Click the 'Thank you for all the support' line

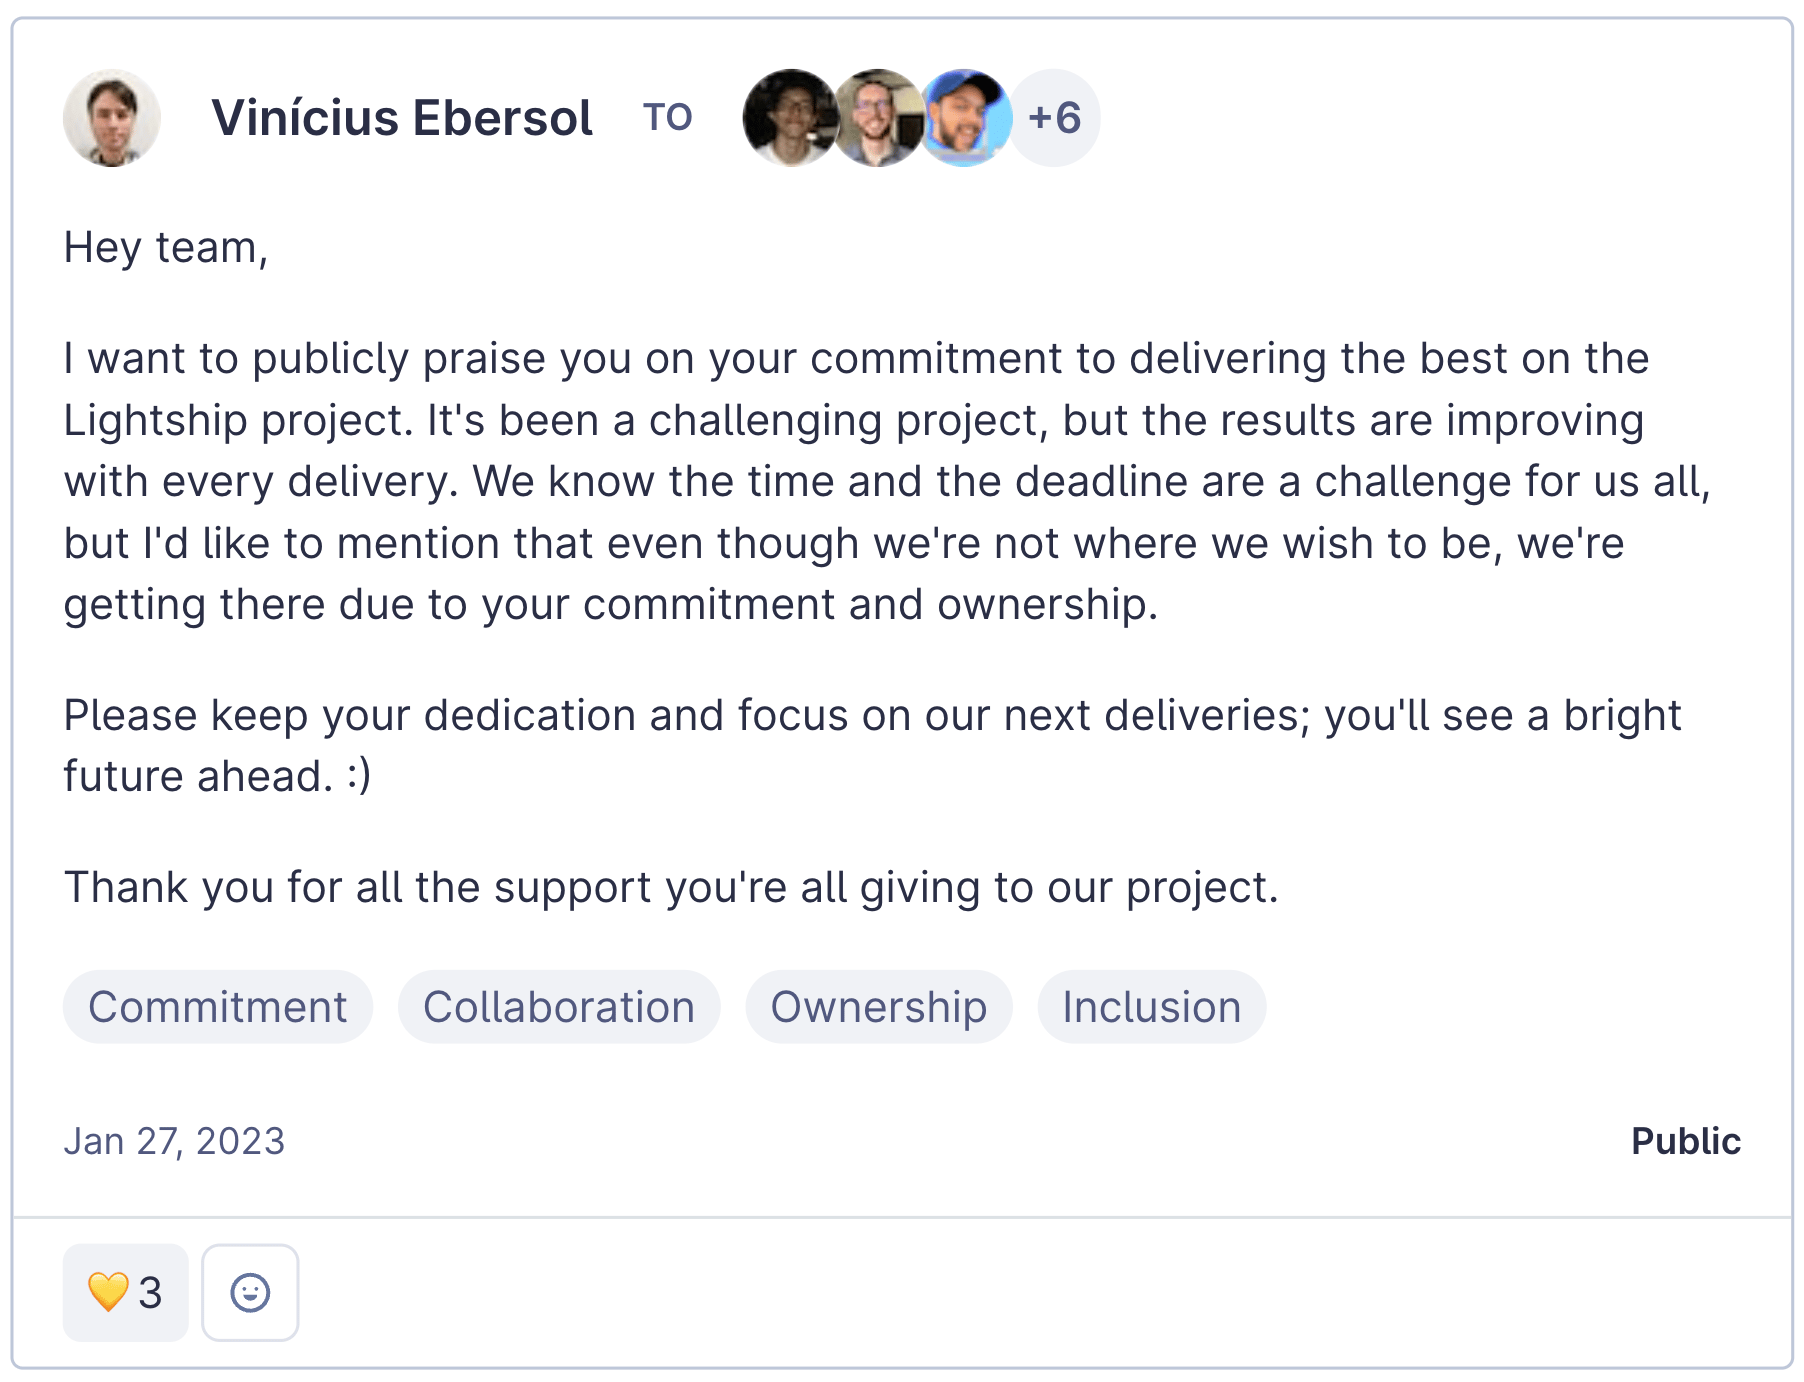[670, 887]
